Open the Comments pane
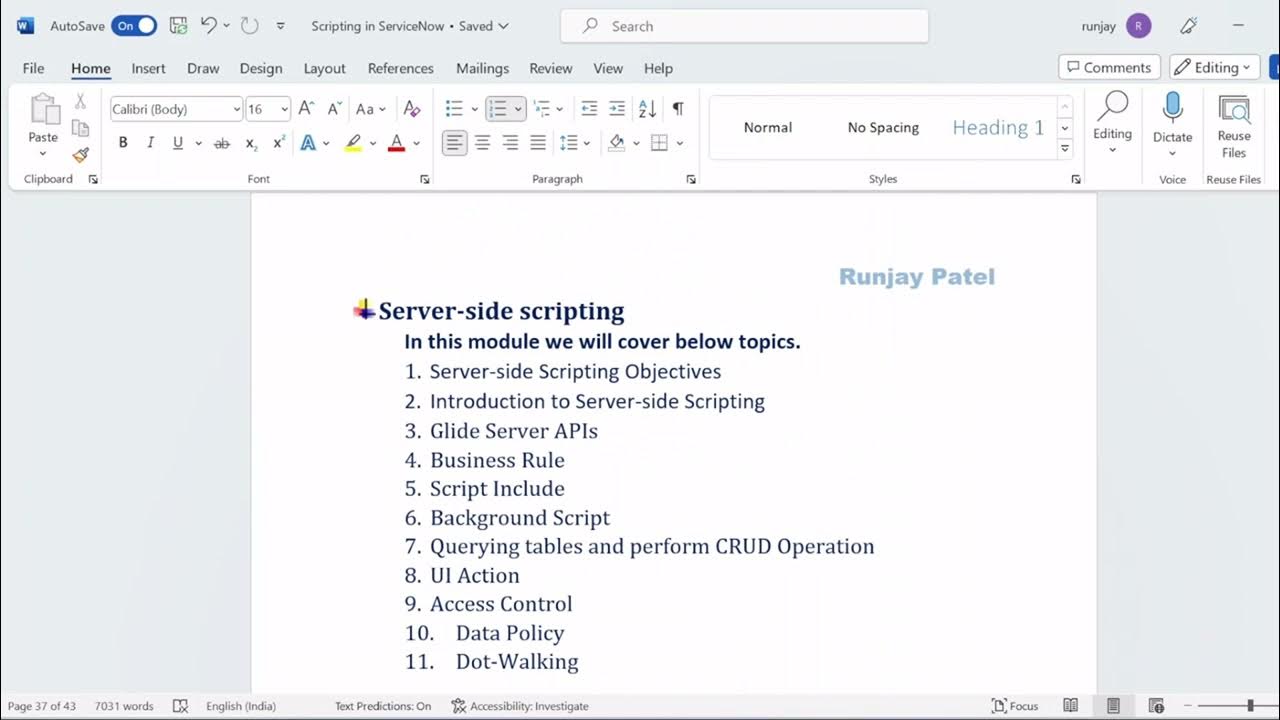This screenshot has height=720, width=1280. [x=1109, y=67]
